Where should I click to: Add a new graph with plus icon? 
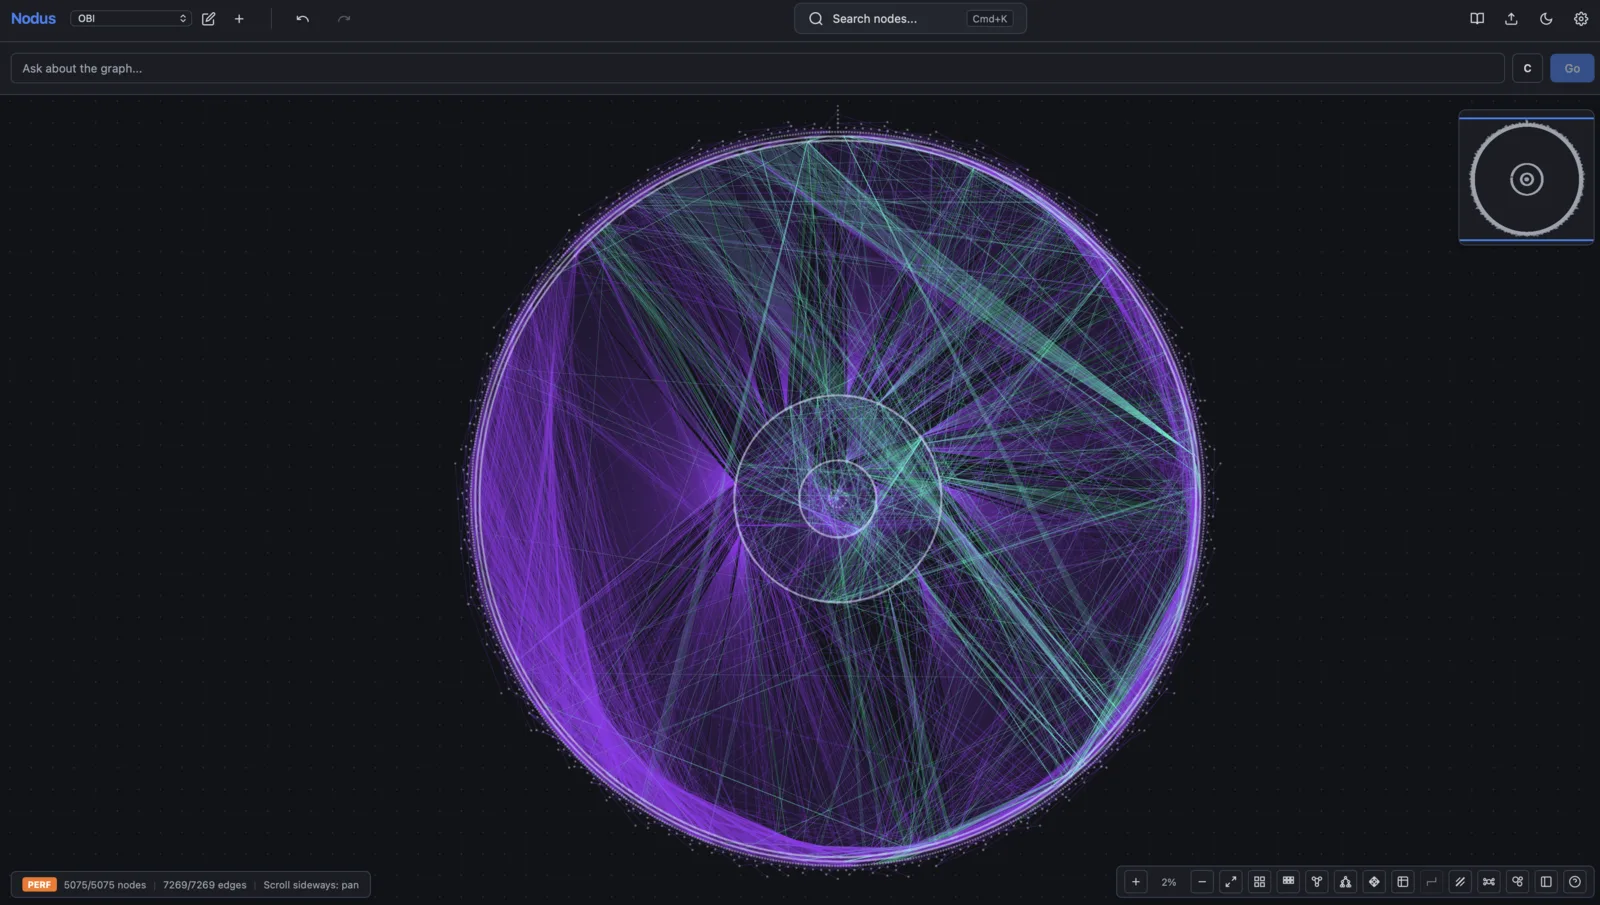click(239, 18)
